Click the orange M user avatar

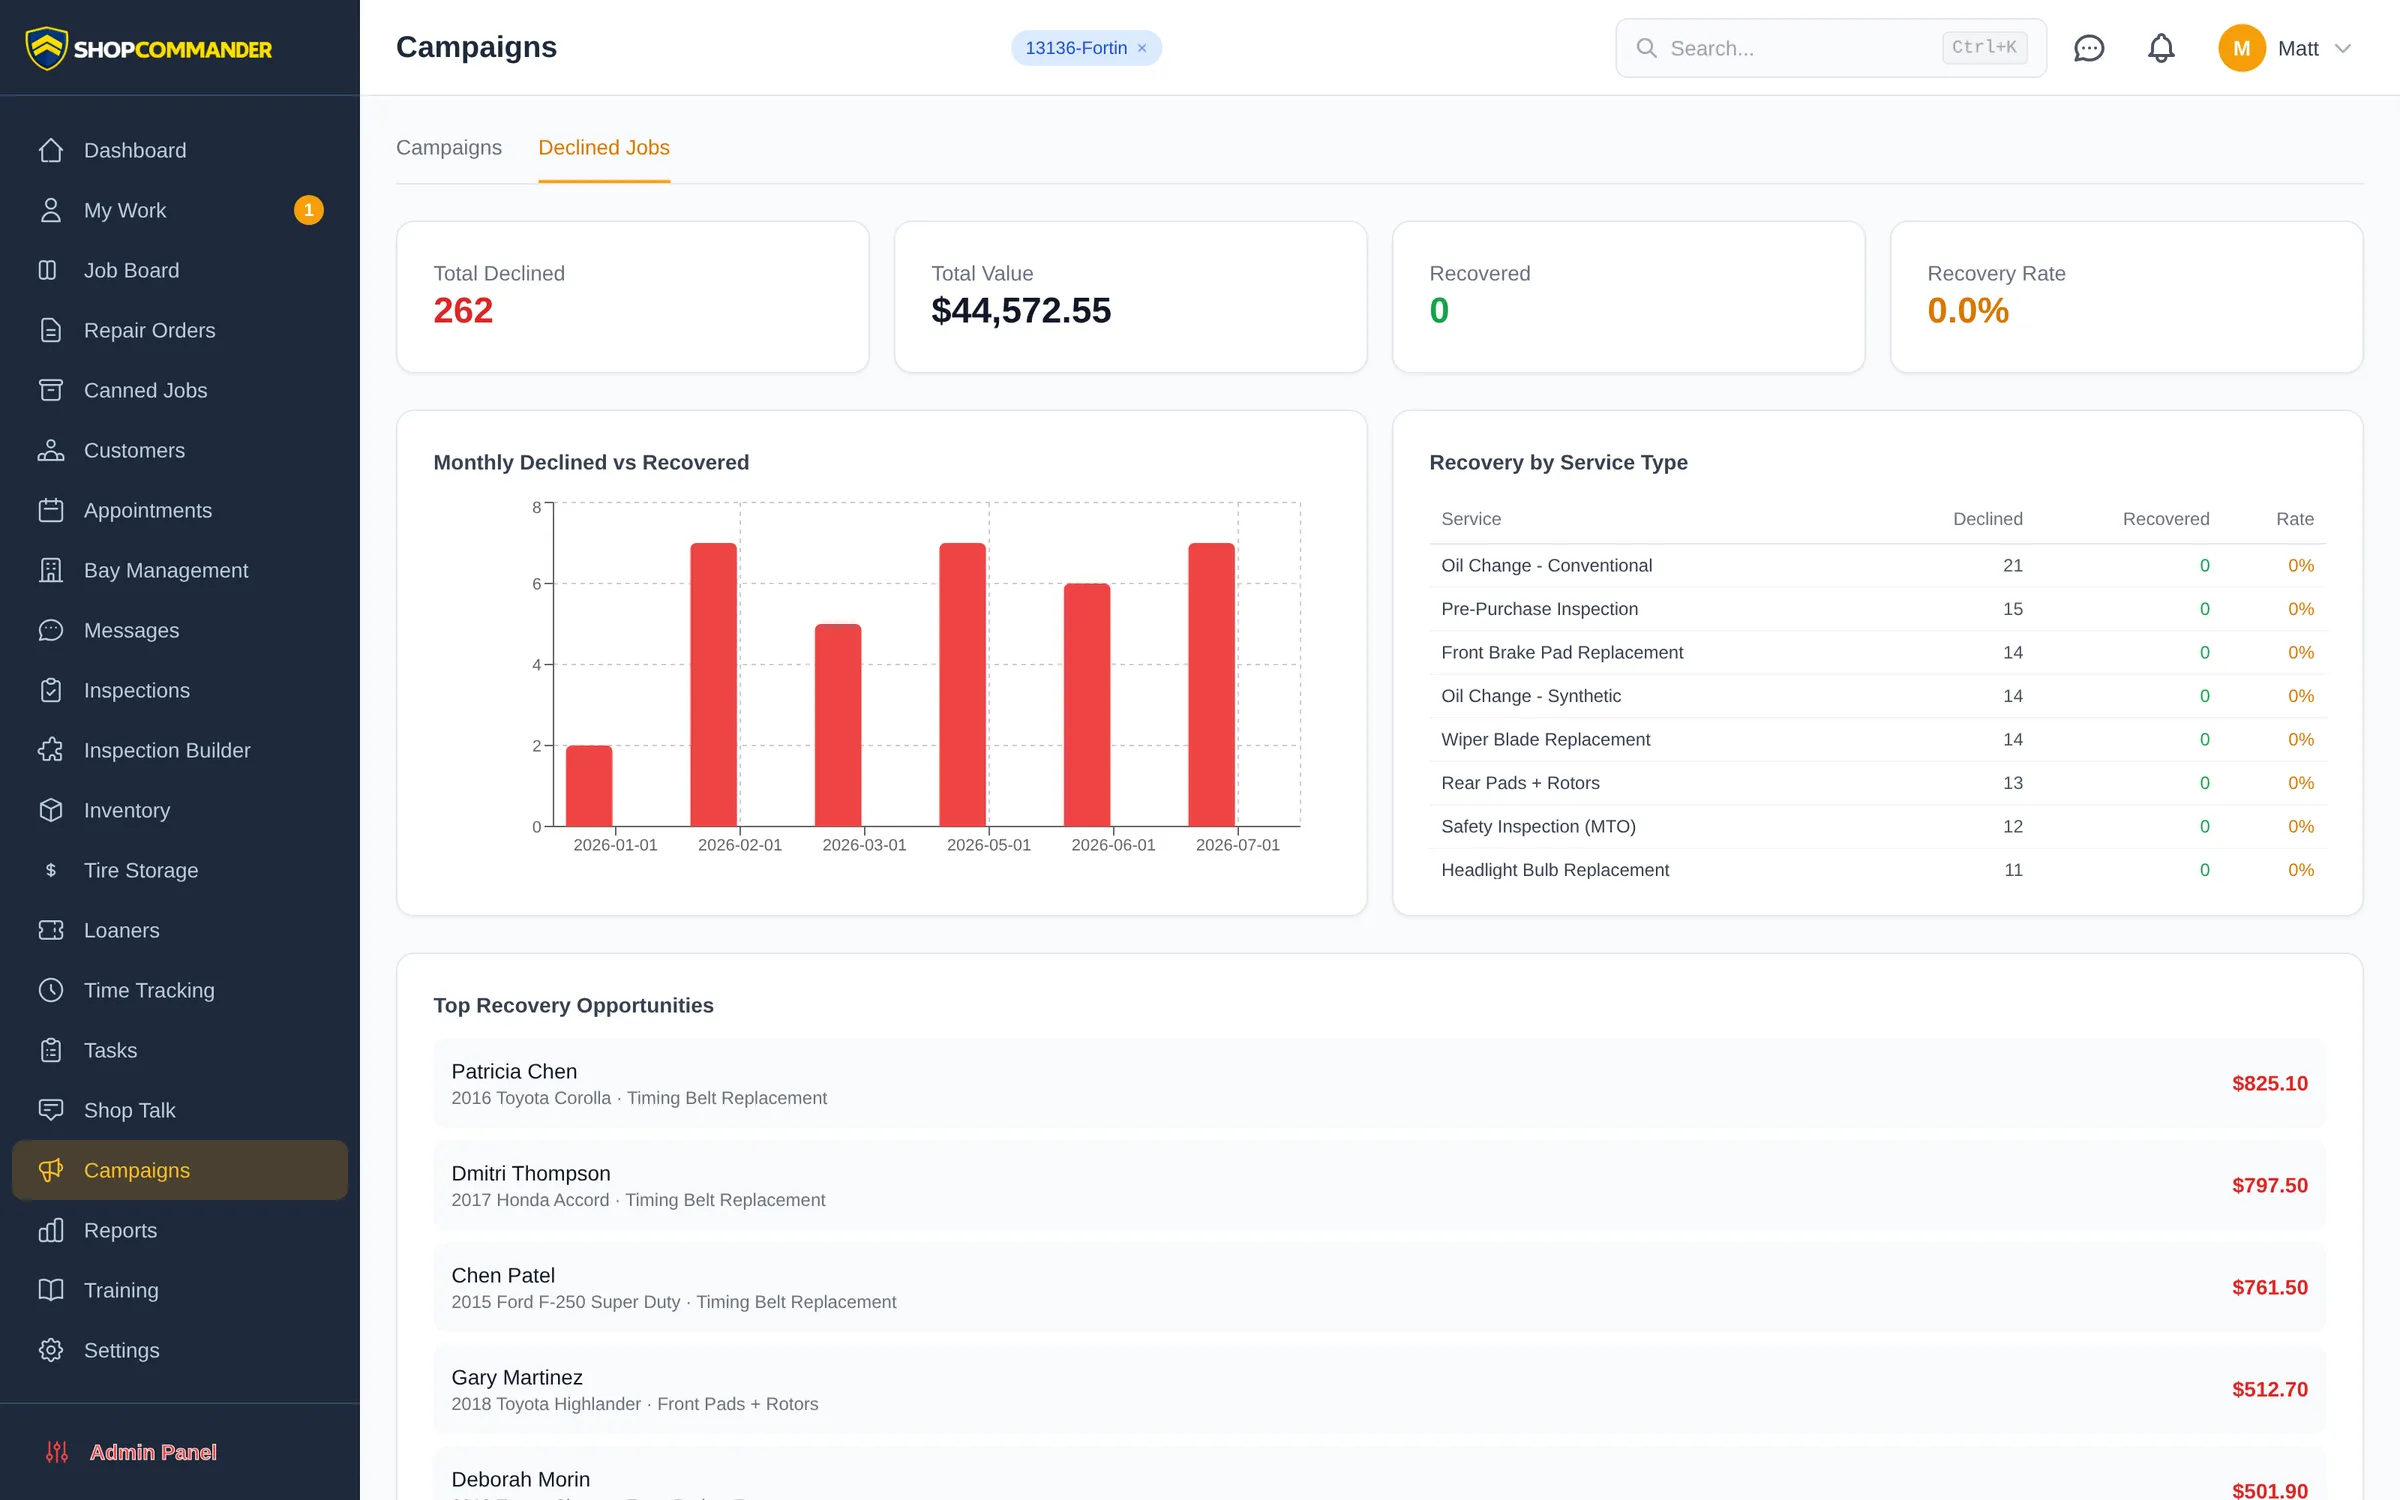pyautogui.click(x=2241, y=48)
